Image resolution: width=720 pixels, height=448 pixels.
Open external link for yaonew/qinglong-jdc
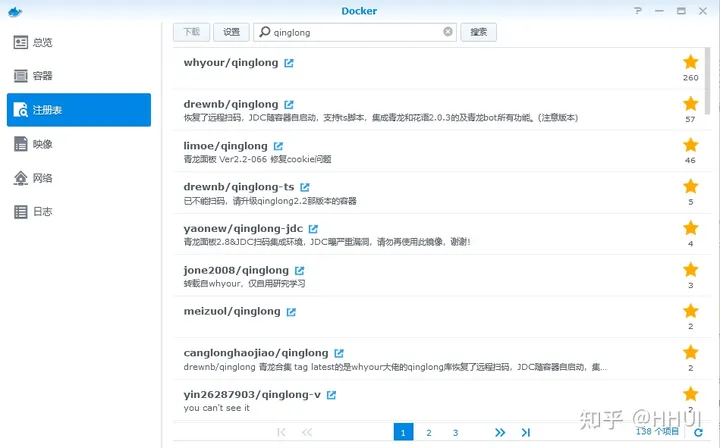313,229
